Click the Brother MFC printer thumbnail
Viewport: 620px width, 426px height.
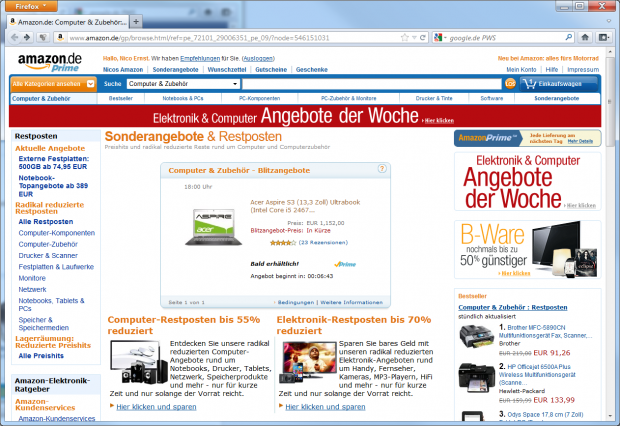(476, 337)
